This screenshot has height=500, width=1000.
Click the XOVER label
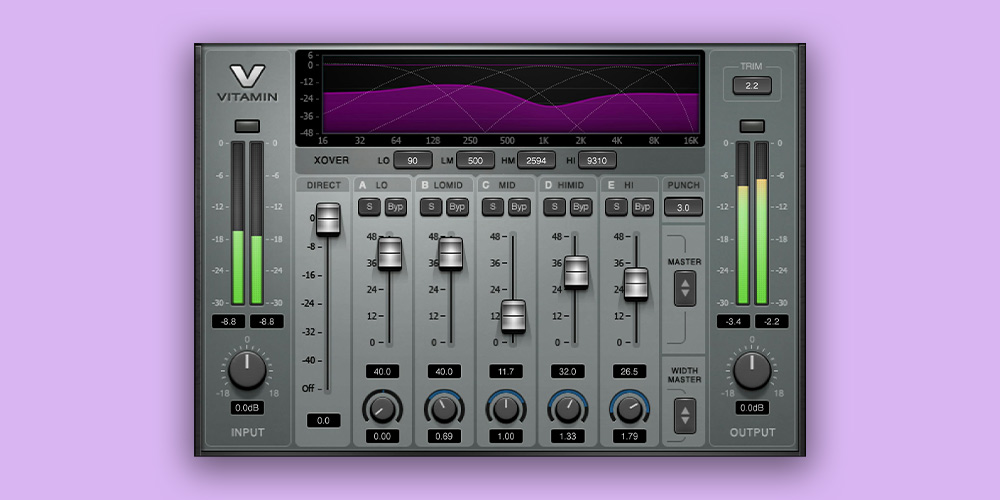pyautogui.click(x=332, y=160)
